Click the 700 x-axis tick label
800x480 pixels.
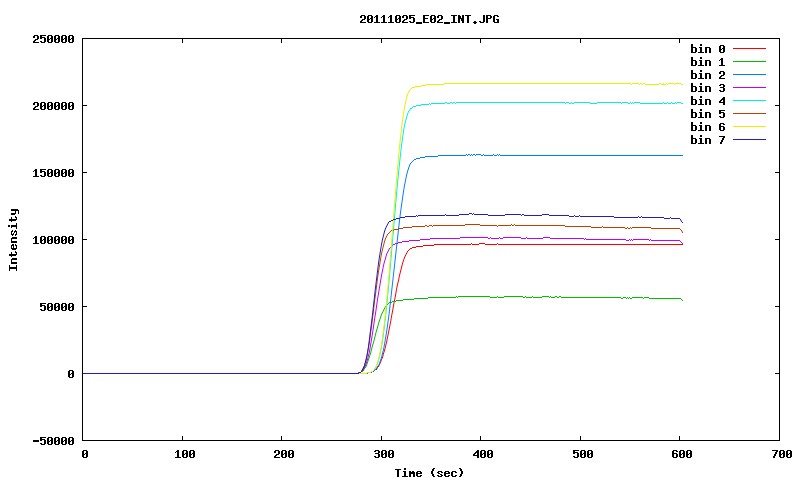tap(782, 454)
